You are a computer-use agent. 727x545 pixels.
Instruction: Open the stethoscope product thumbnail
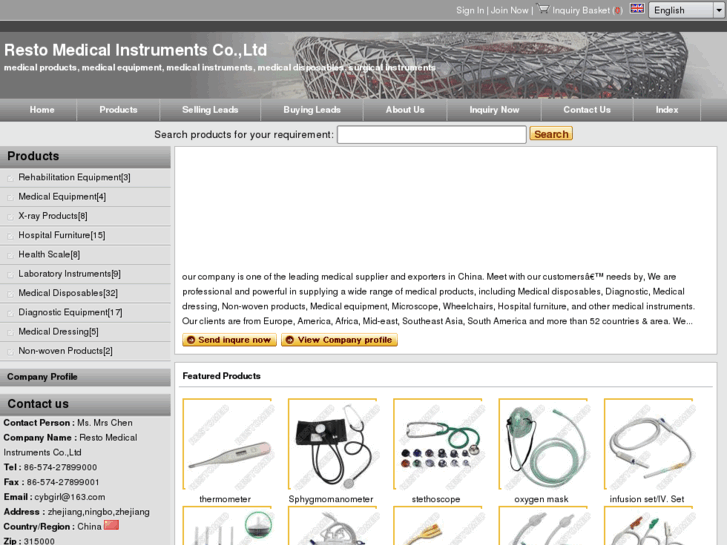click(x=438, y=444)
